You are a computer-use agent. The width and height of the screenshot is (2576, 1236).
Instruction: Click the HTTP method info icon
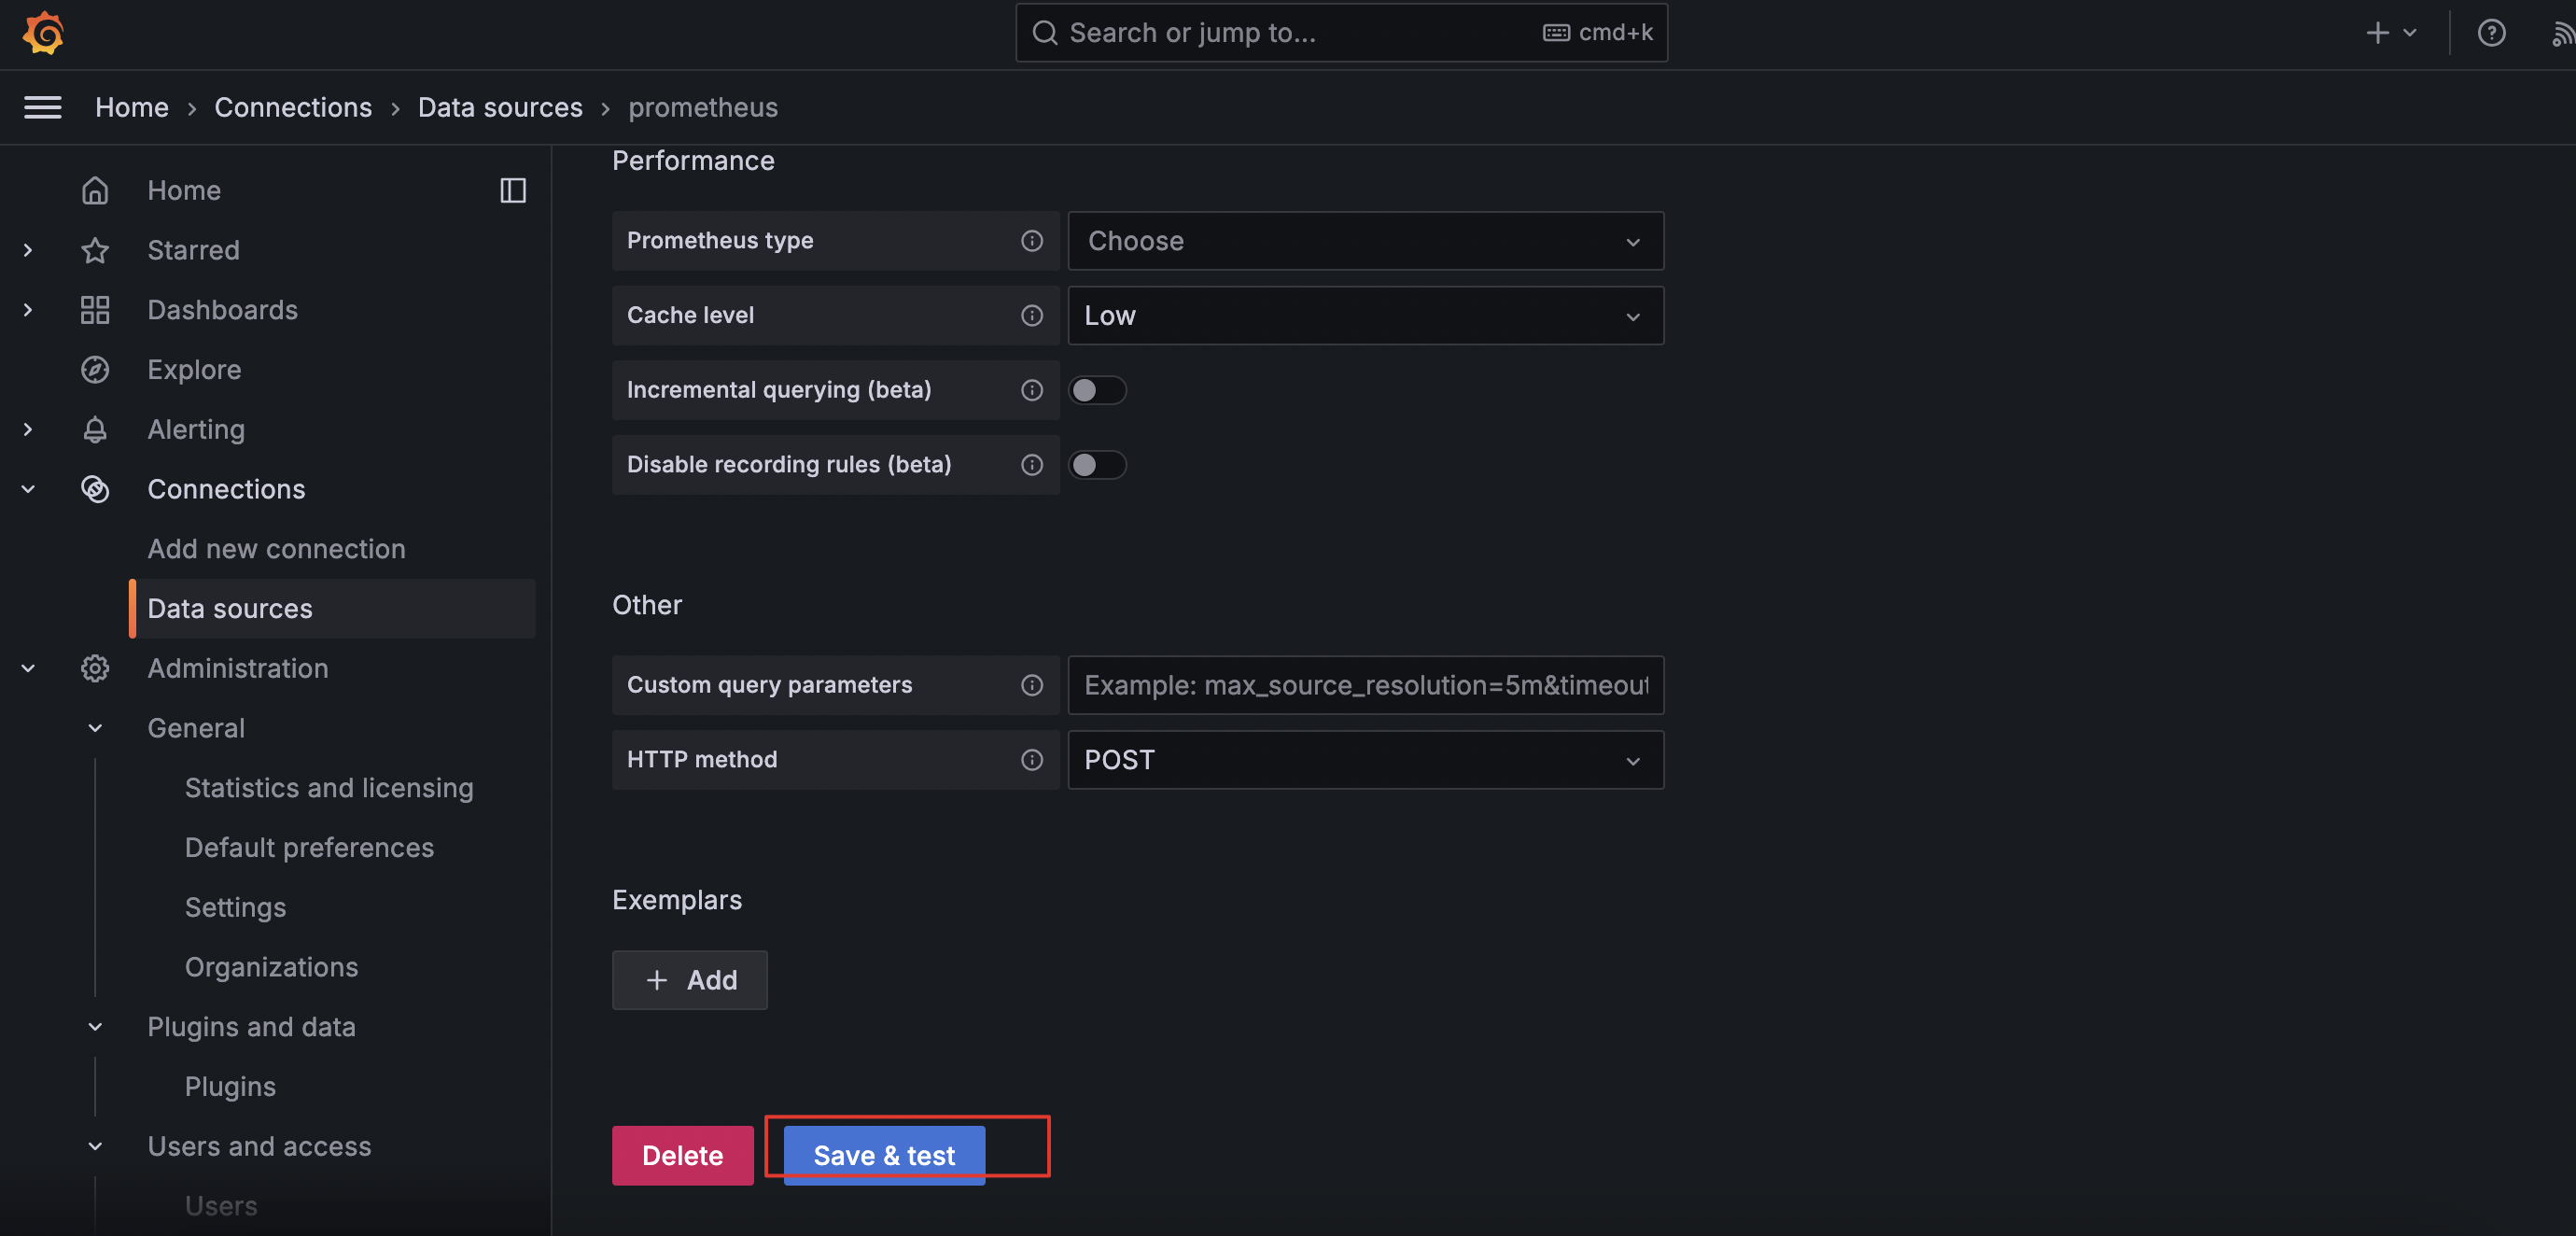coord(1031,760)
